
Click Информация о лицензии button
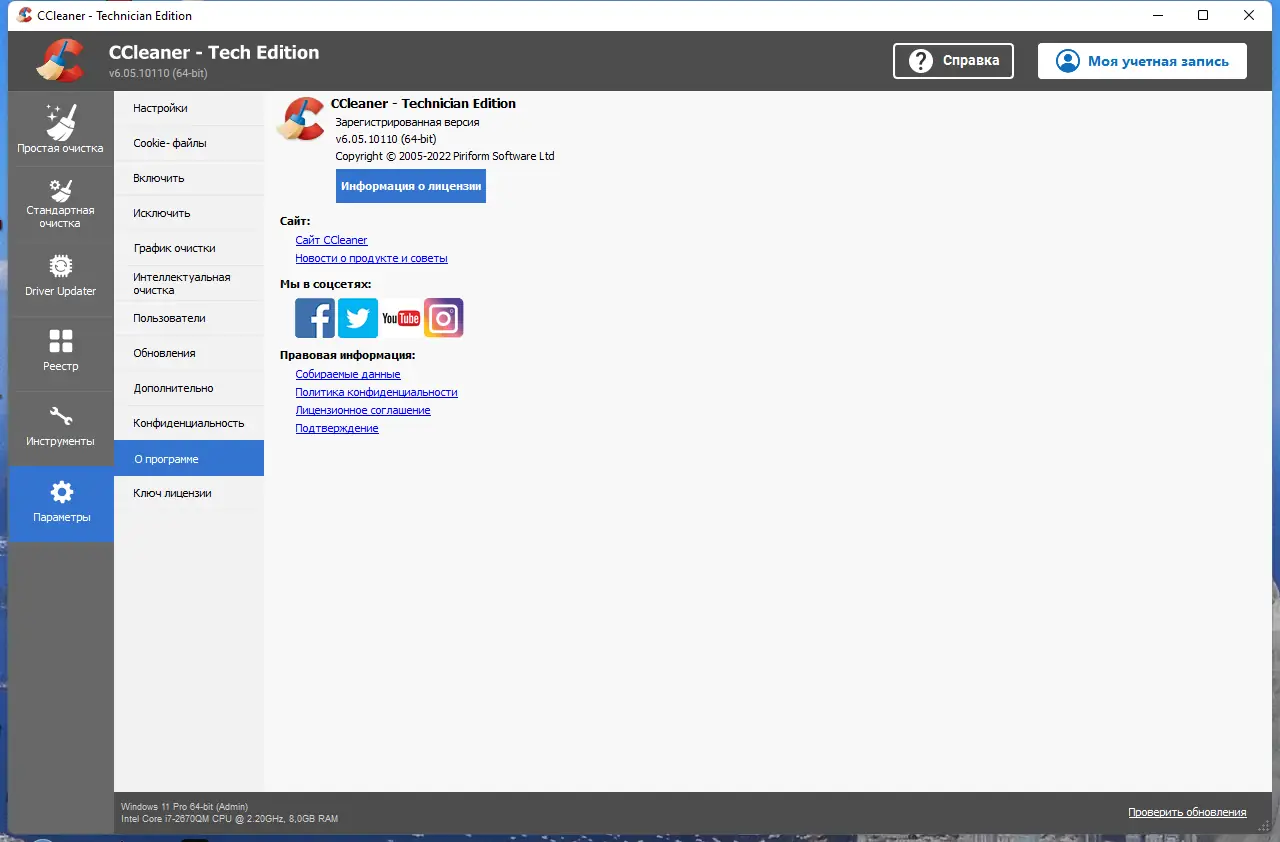pos(411,186)
